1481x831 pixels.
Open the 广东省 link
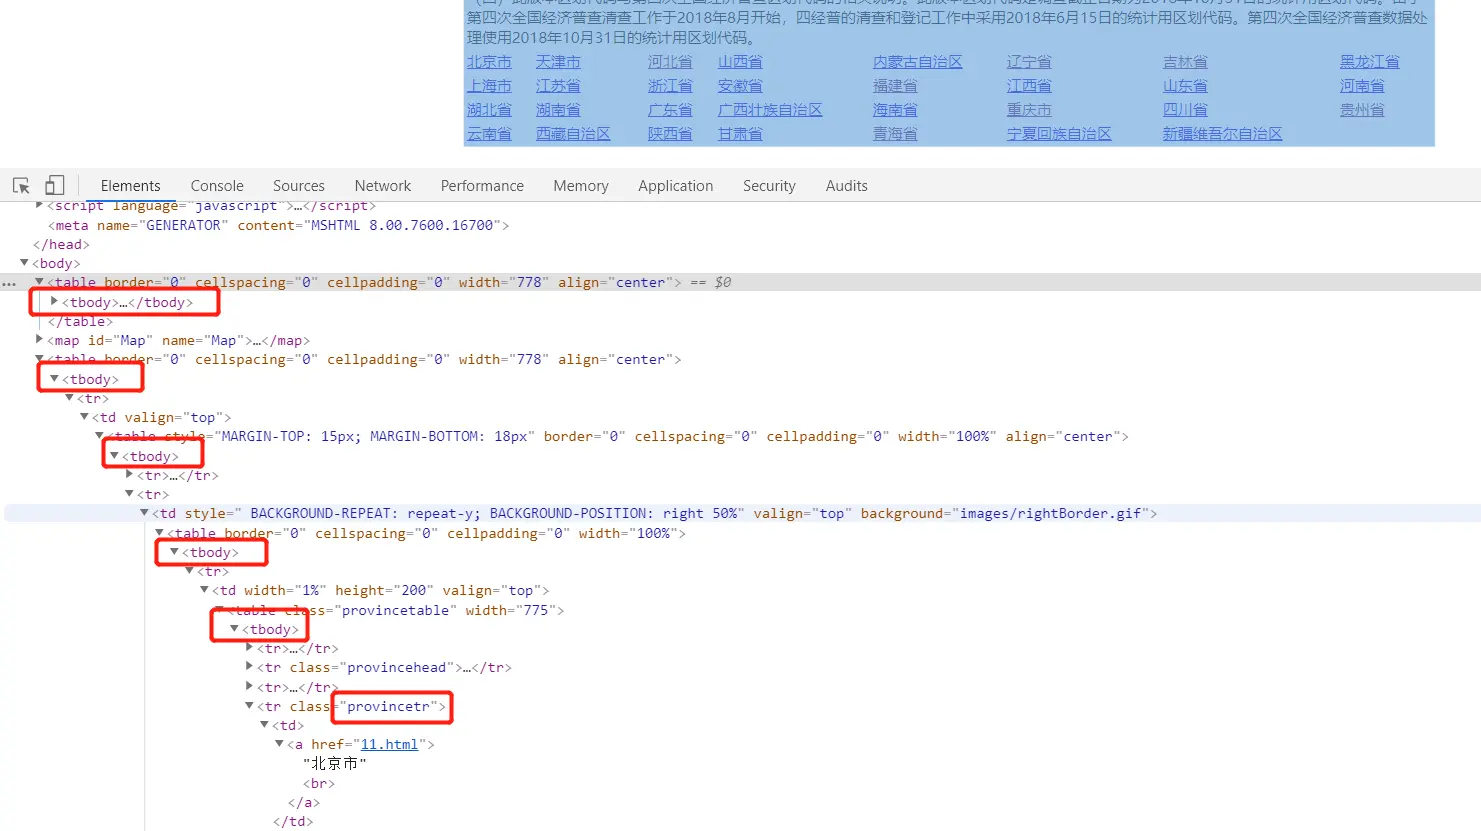(670, 110)
